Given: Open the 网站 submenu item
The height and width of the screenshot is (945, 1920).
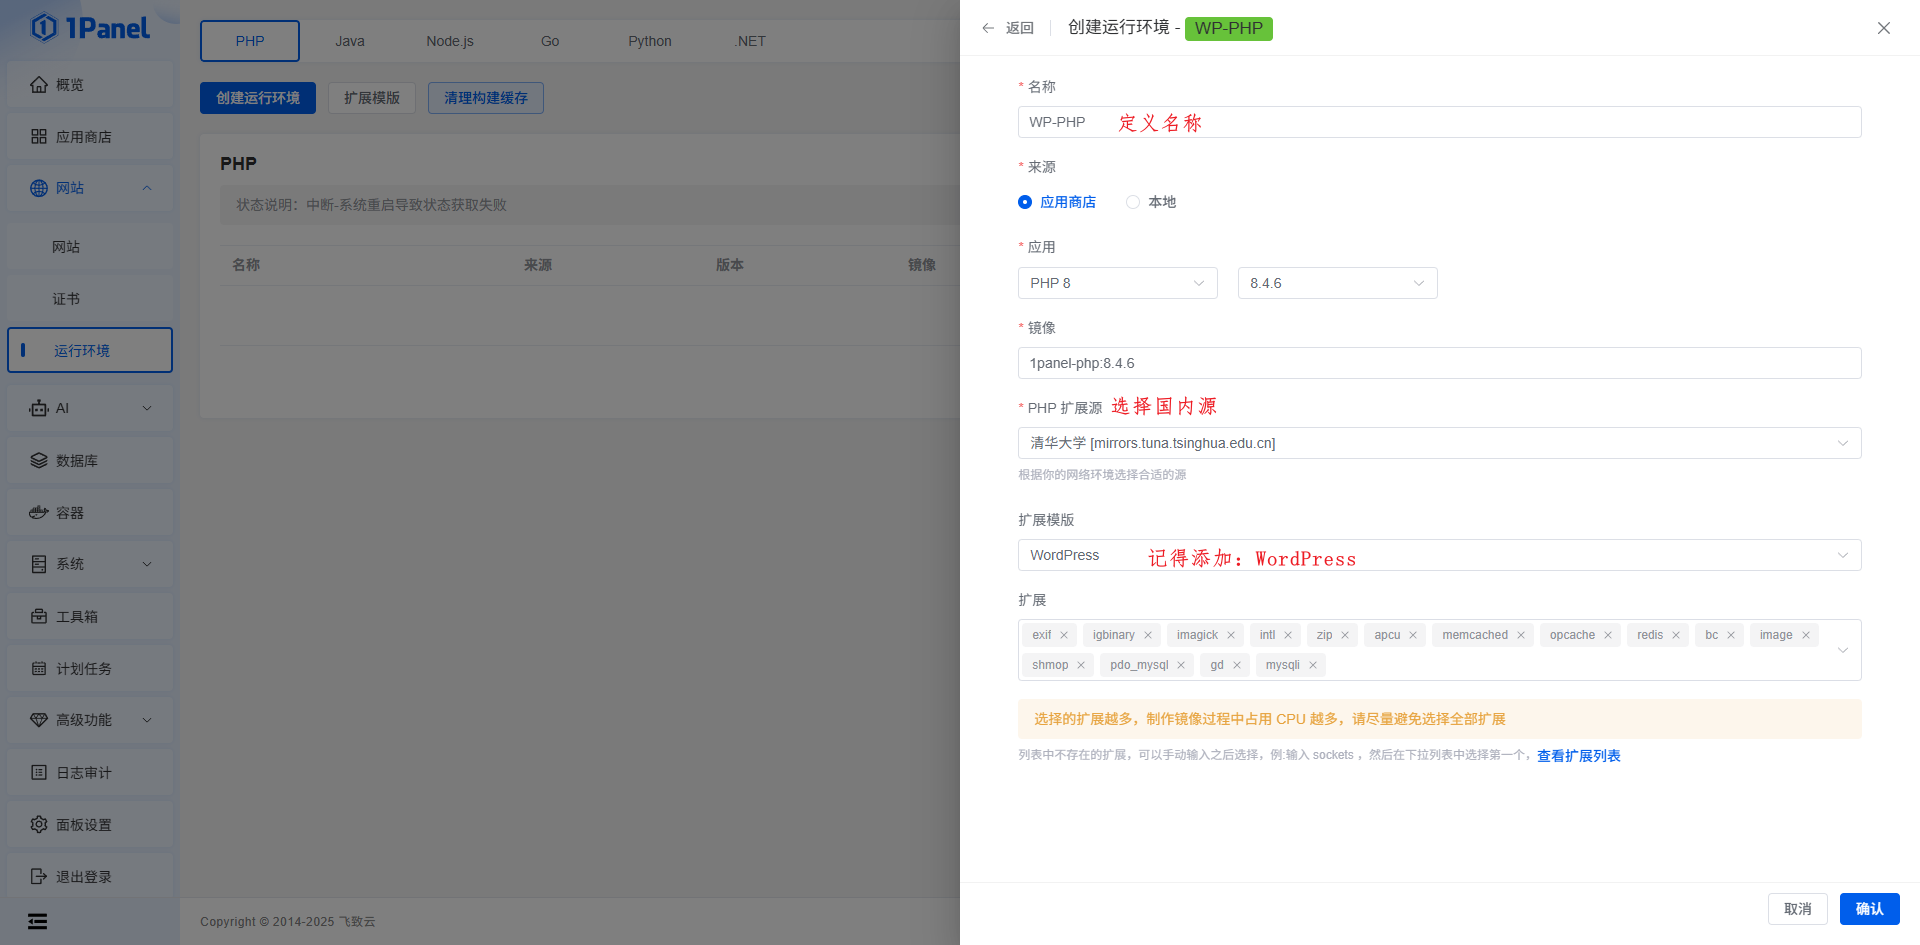Looking at the screenshot, I should (x=90, y=247).
